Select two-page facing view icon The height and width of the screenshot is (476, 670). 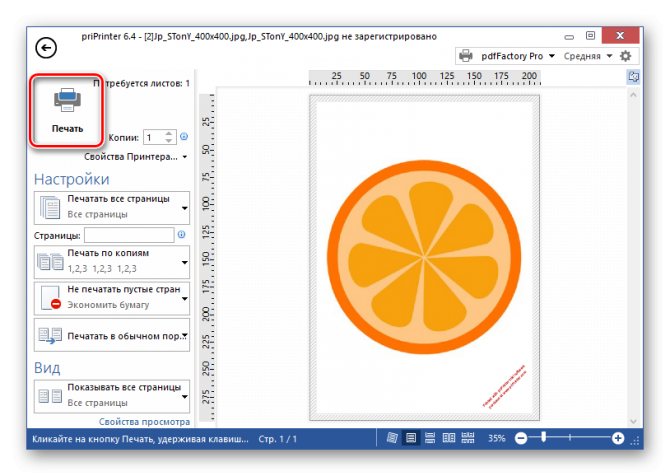(448, 438)
